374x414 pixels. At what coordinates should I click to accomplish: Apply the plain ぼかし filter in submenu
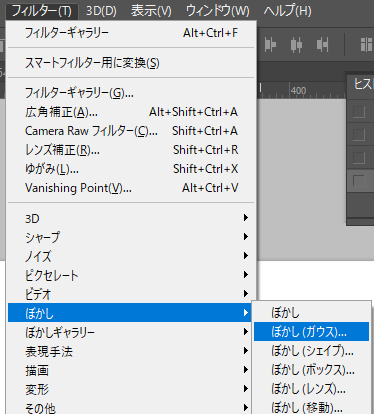click(x=311, y=313)
